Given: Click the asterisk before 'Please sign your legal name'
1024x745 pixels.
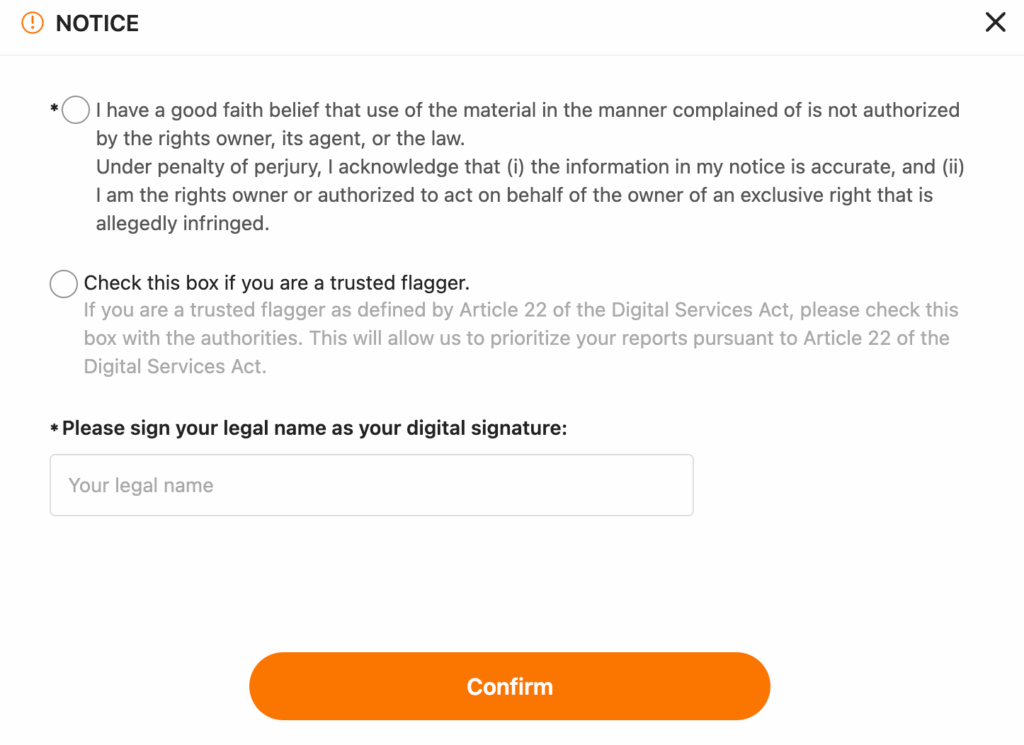Looking at the screenshot, I should coord(54,429).
